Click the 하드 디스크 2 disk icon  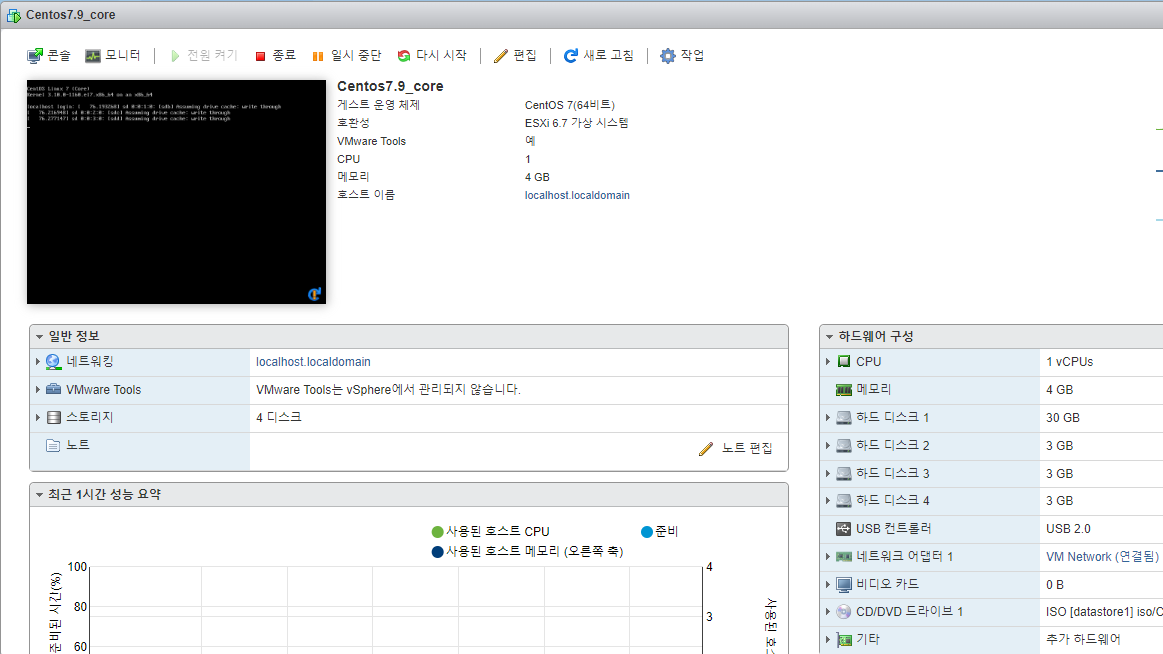tap(844, 446)
